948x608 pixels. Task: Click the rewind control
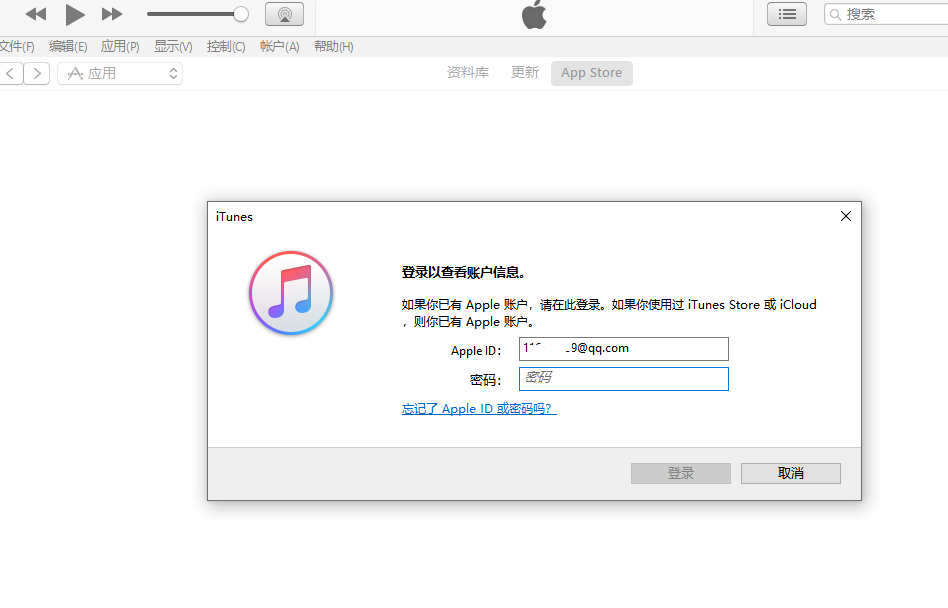(35, 14)
